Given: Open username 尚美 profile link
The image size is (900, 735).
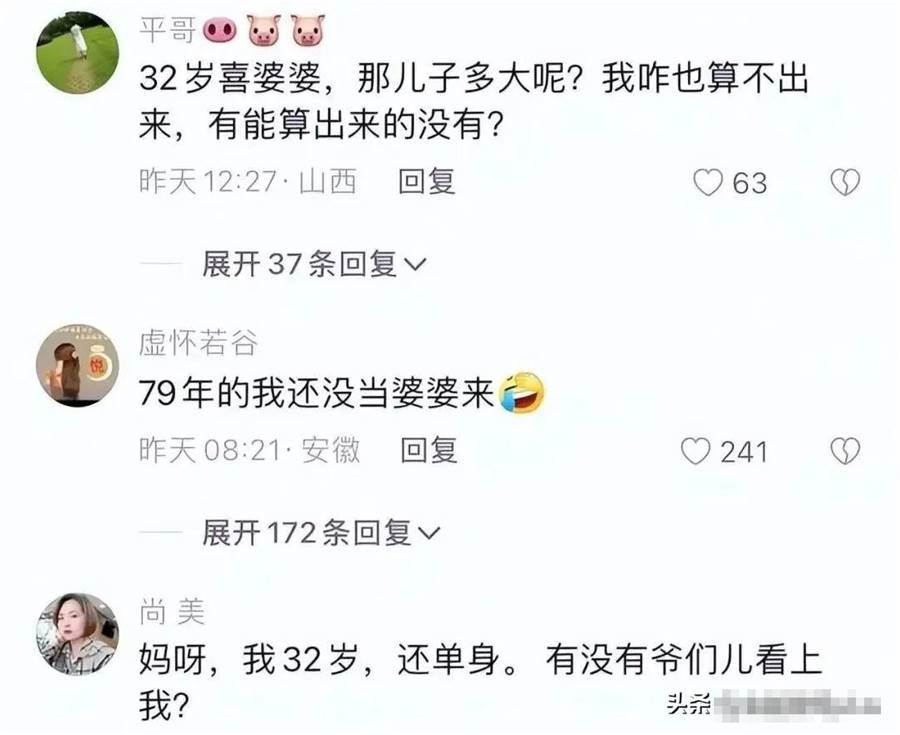Looking at the screenshot, I should click(x=172, y=612).
